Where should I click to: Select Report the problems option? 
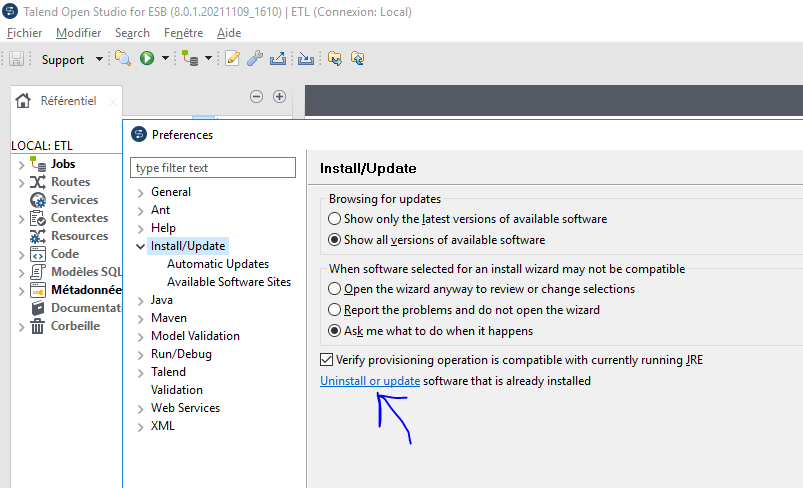point(334,310)
